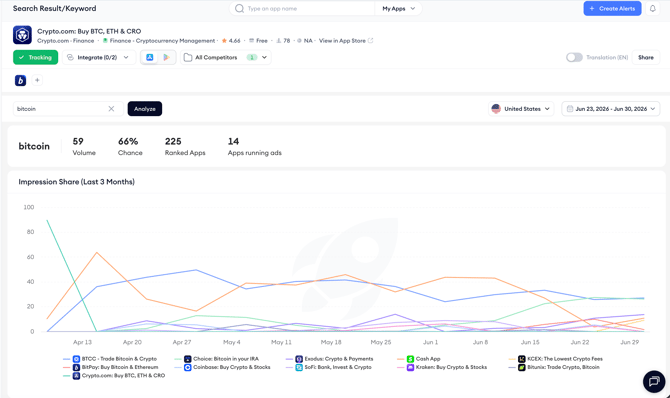Open the chat support bubble icon

pyautogui.click(x=654, y=381)
